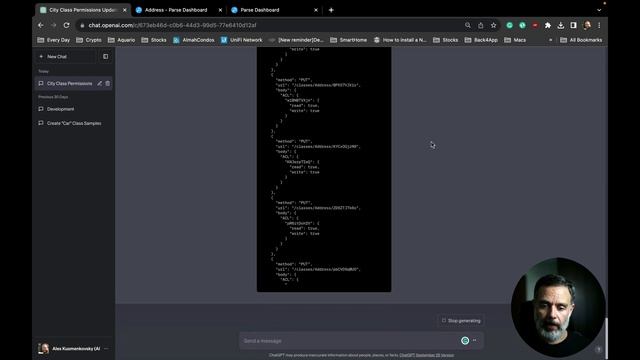Open the Development chat

click(73, 109)
